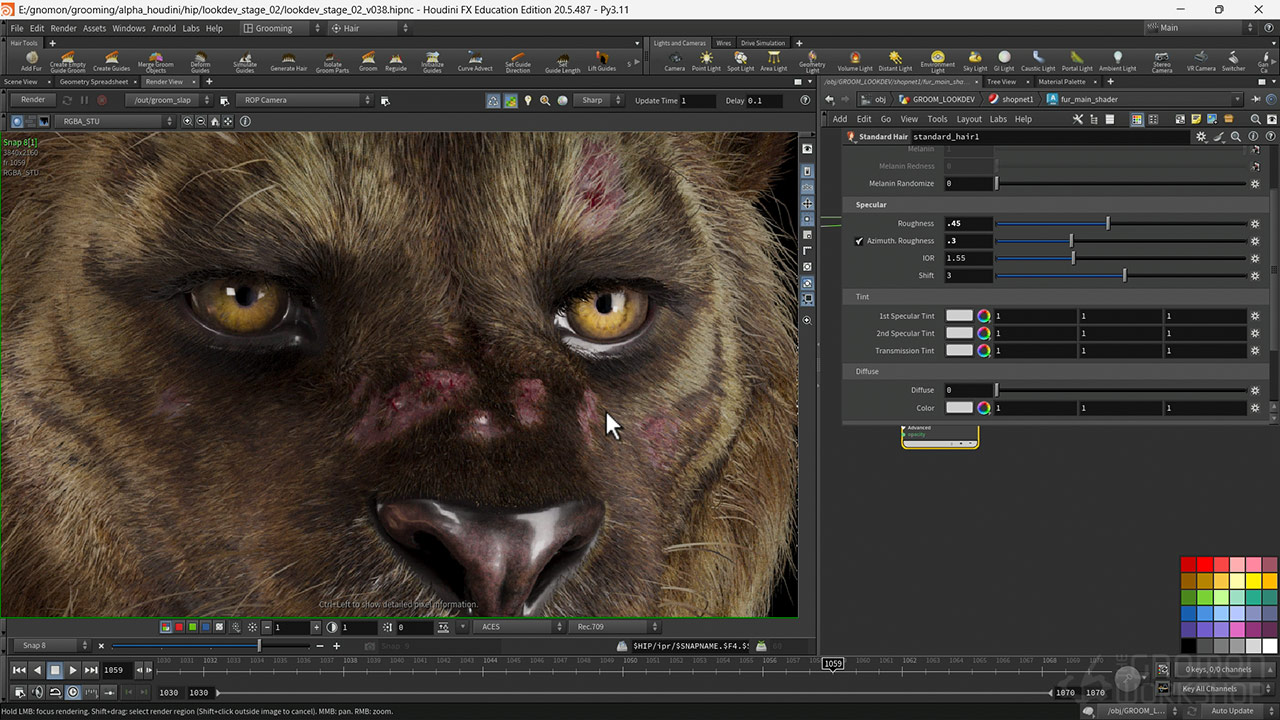1280x720 pixels.
Task: Open the Tools menu in the network editor
Action: click(x=937, y=118)
